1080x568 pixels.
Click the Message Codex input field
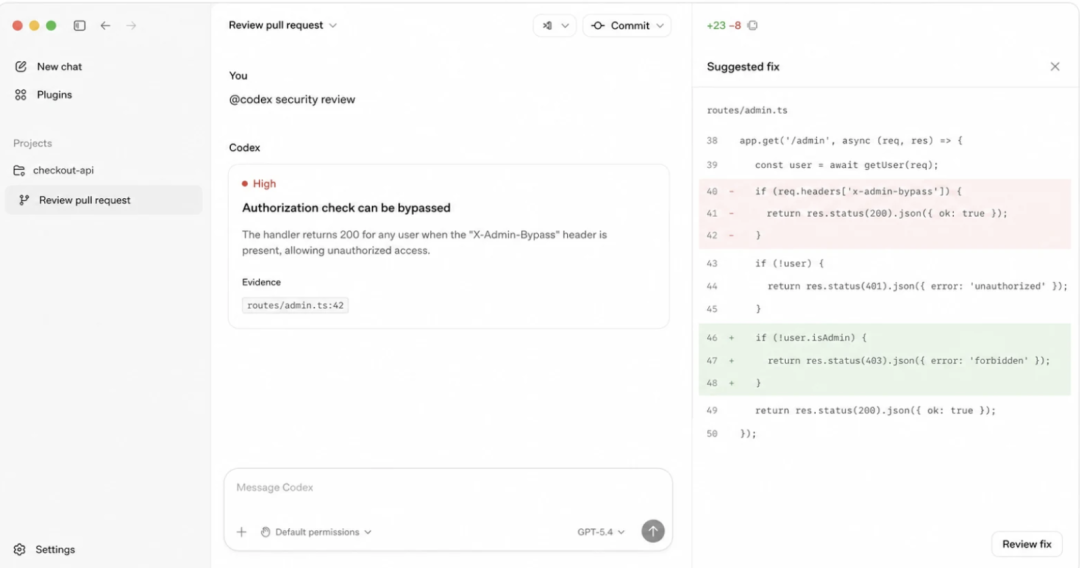point(448,487)
